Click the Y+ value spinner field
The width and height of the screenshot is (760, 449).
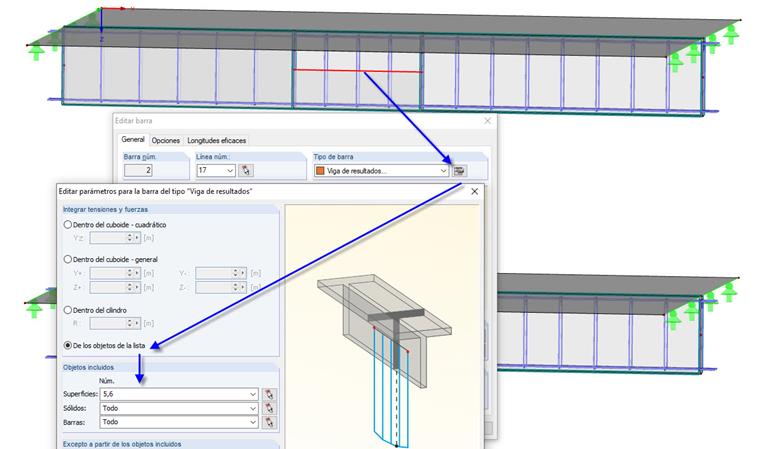pos(115,273)
